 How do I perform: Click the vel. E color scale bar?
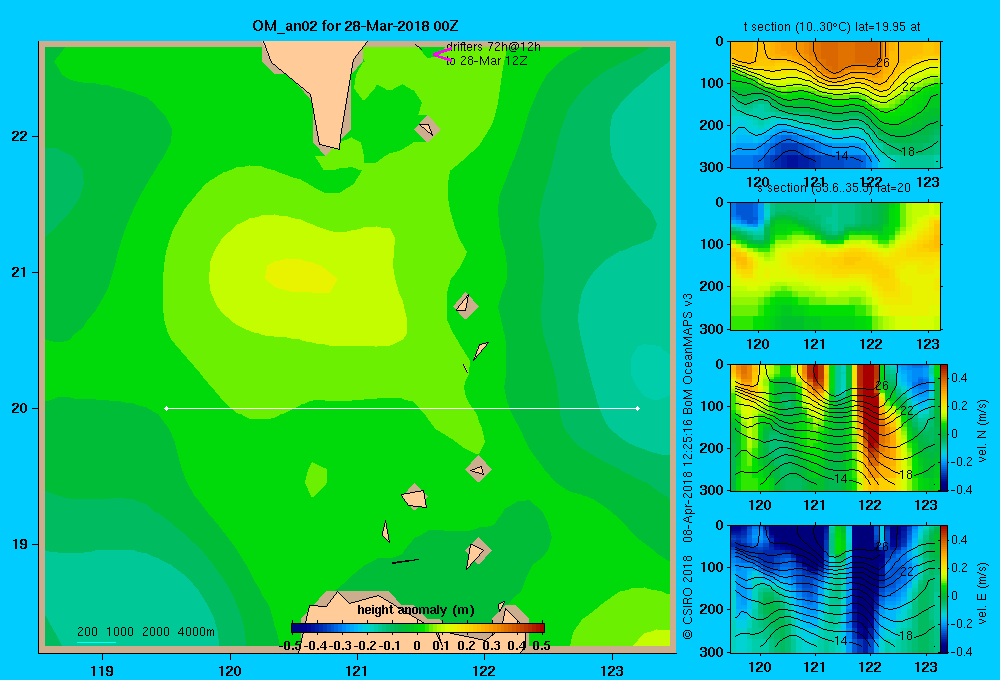tap(944, 589)
